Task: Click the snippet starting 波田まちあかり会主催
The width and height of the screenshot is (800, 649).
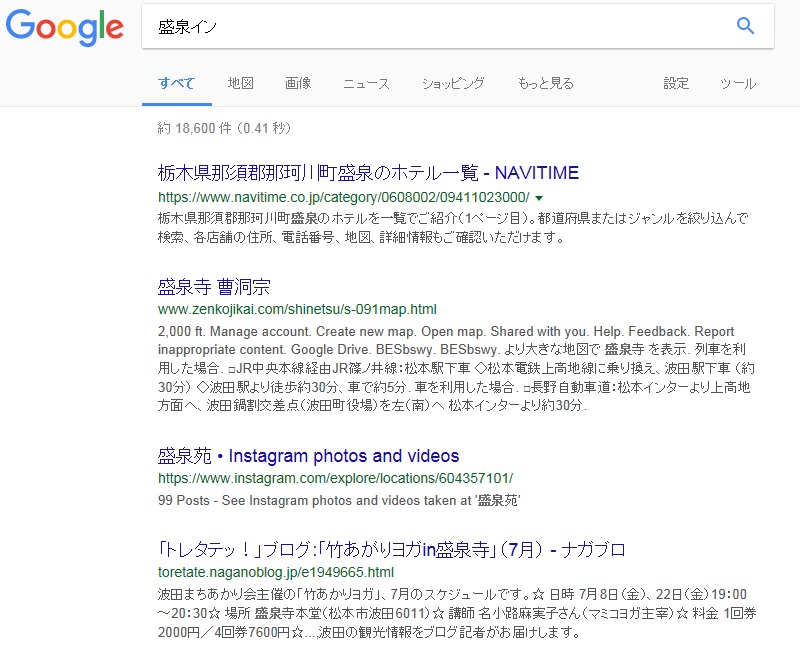Action: 457,613
